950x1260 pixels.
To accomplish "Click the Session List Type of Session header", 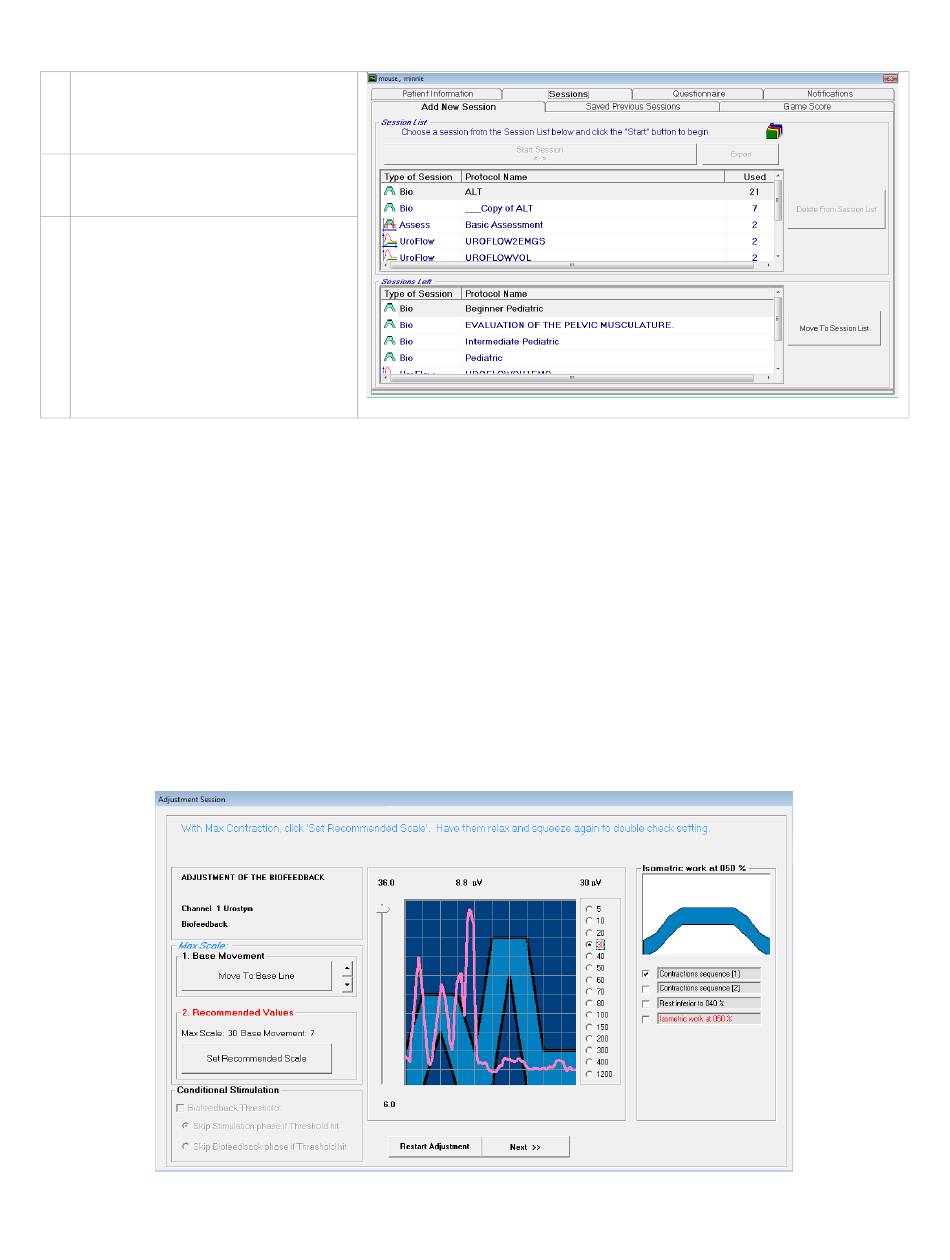I will pos(421,177).
